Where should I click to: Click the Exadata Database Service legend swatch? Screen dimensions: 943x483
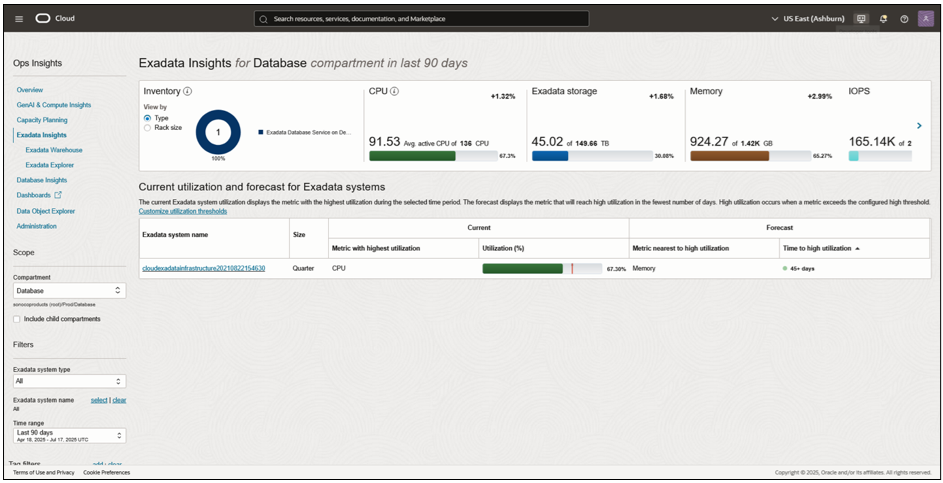click(260, 132)
